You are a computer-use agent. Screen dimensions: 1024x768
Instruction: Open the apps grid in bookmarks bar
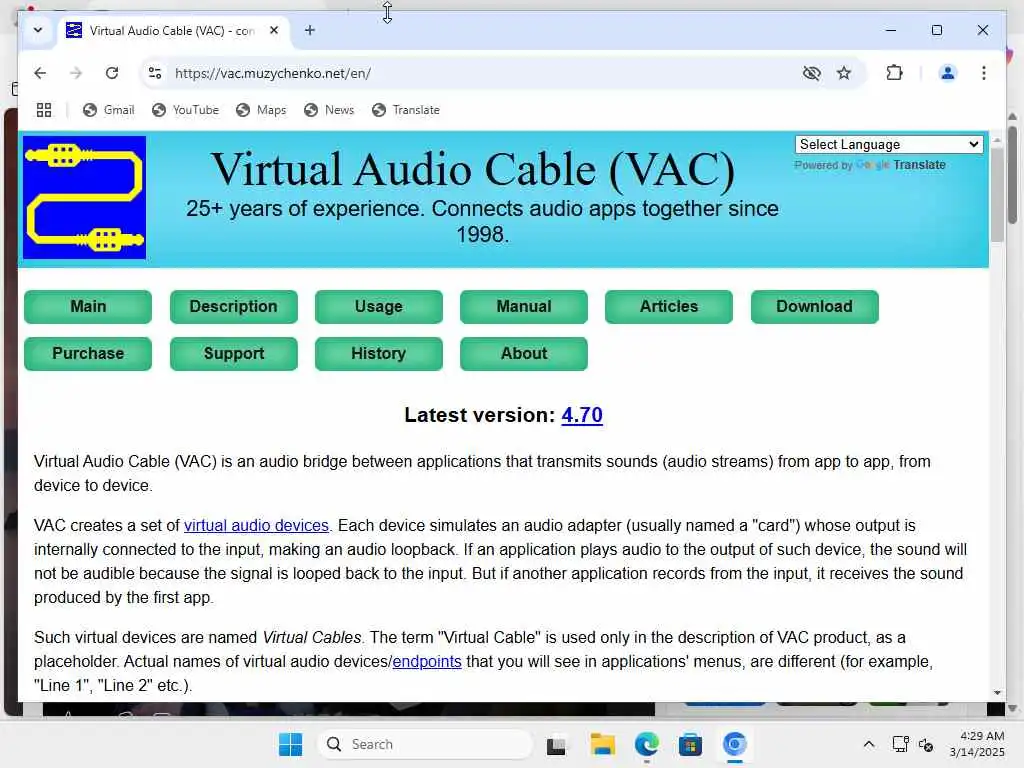tap(44, 110)
